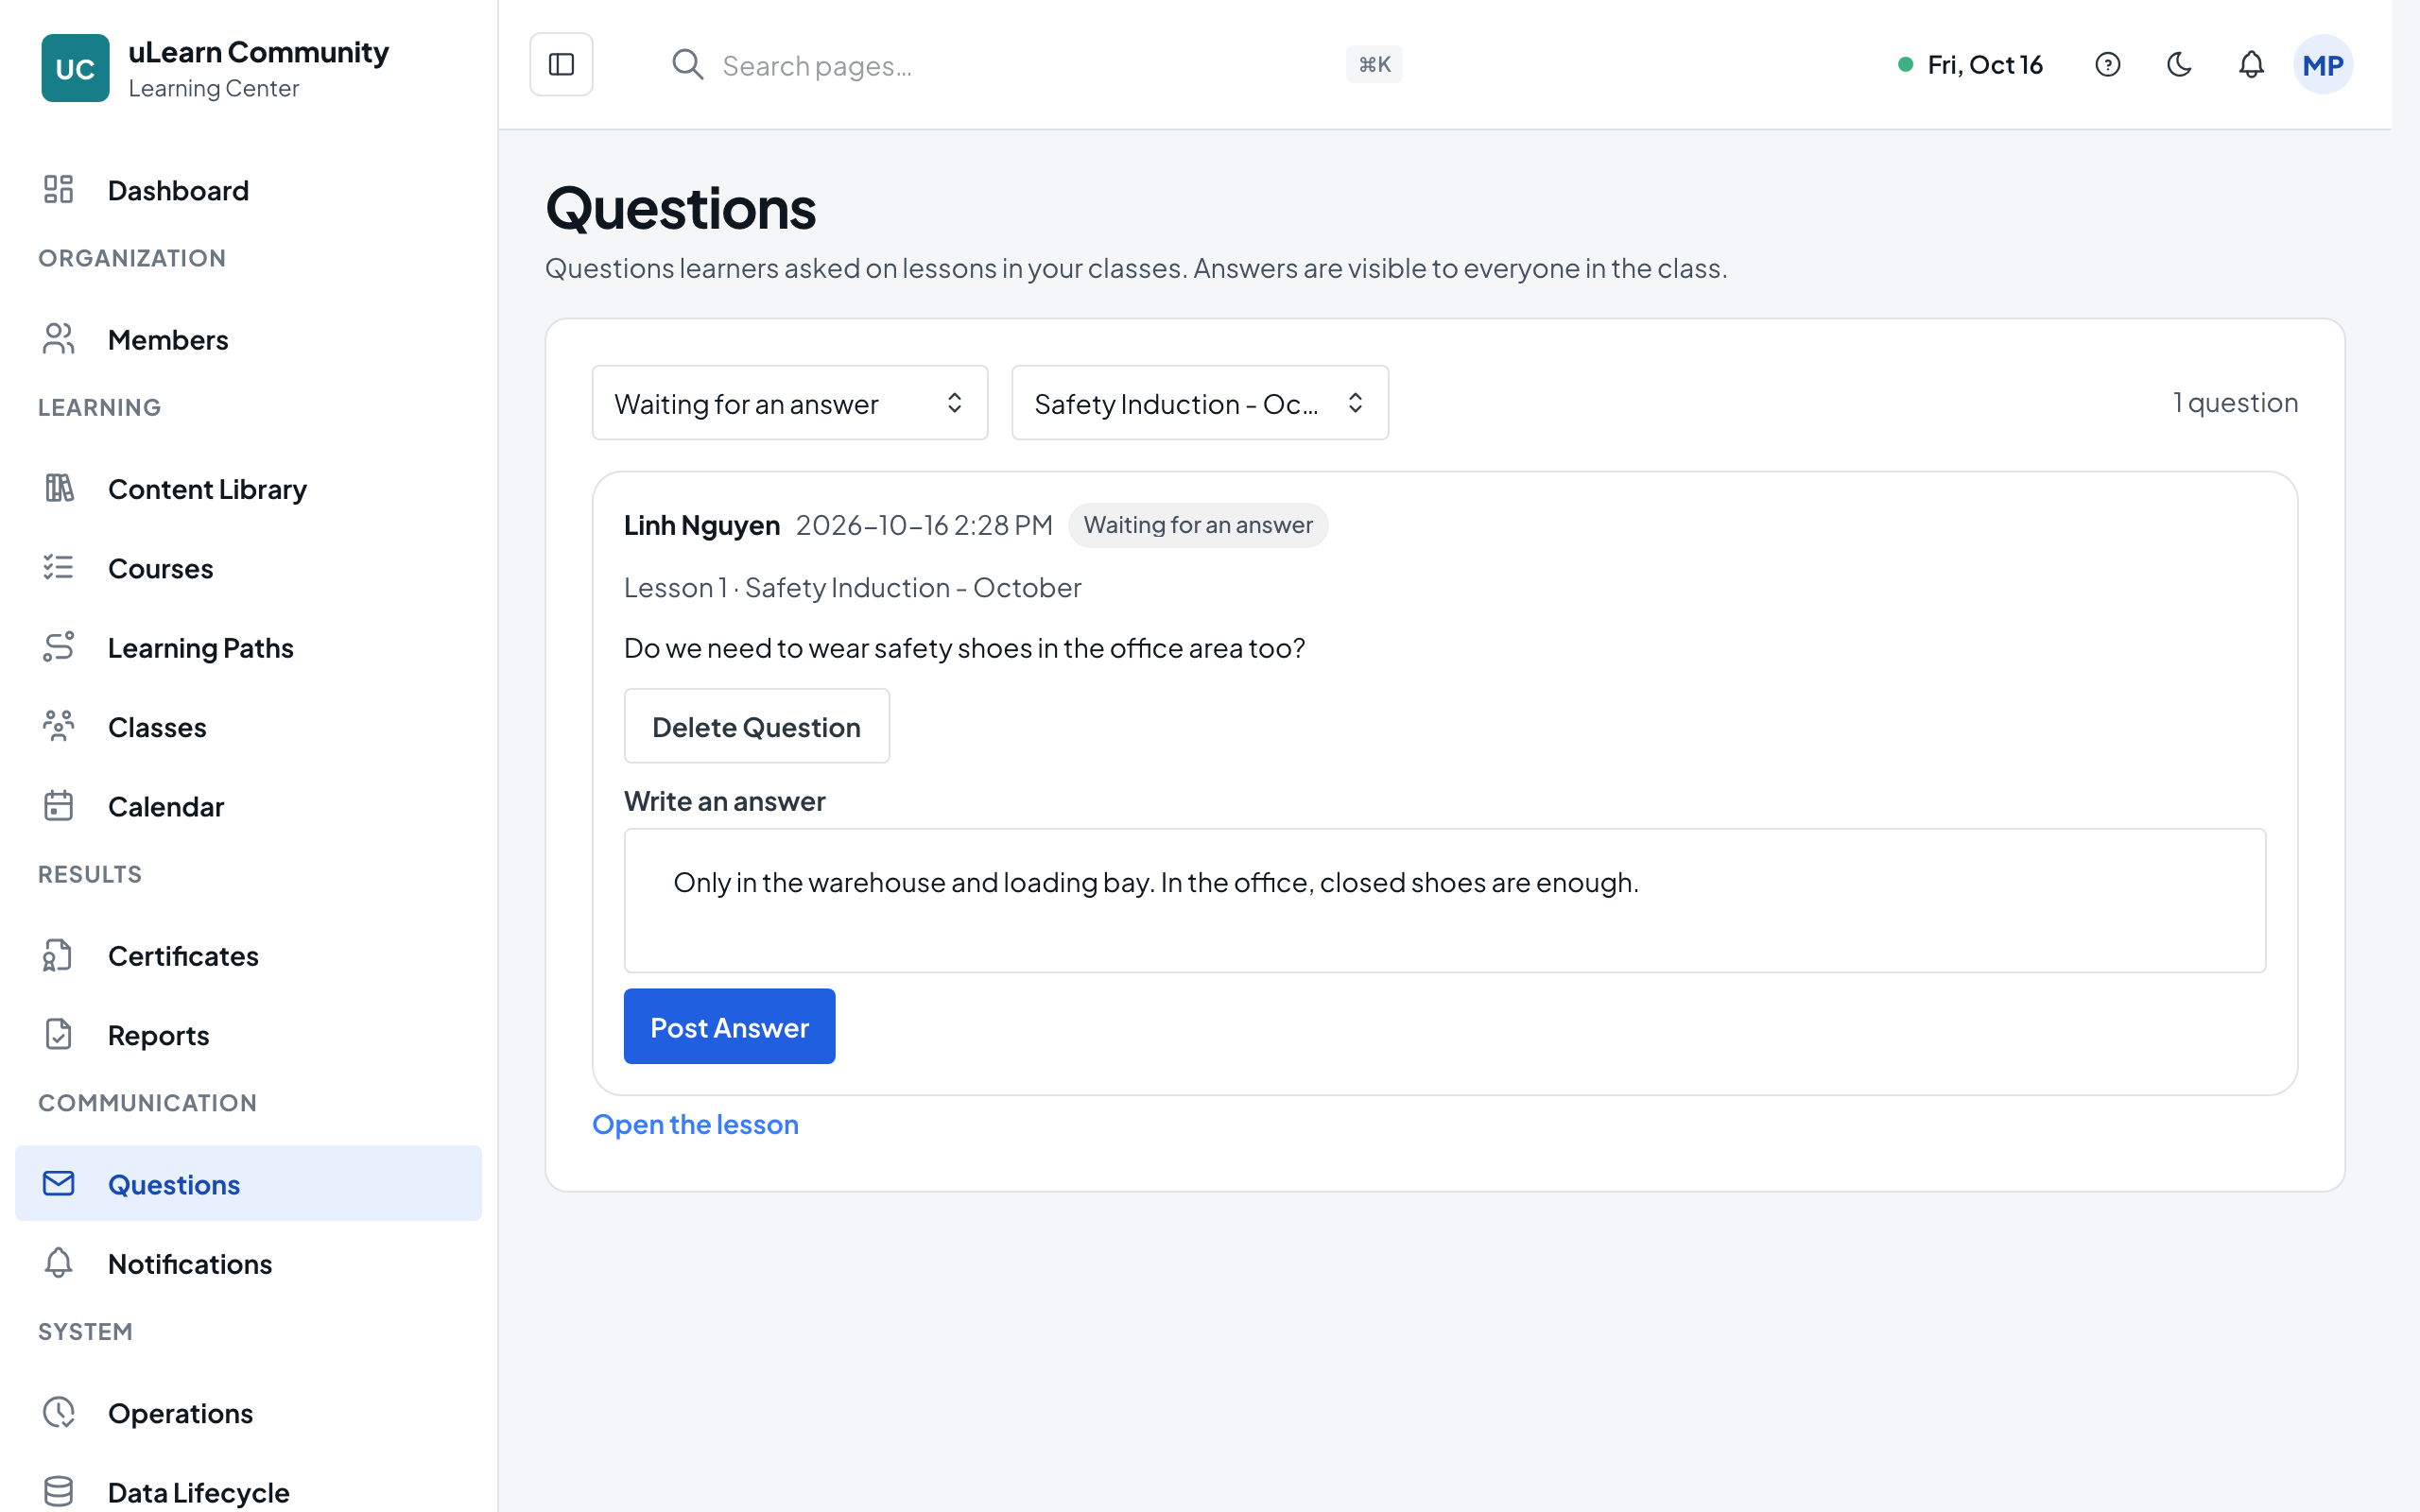Follow the 'Open the lesson' link
The width and height of the screenshot is (2420, 1512).
[x=695, y=1124]
